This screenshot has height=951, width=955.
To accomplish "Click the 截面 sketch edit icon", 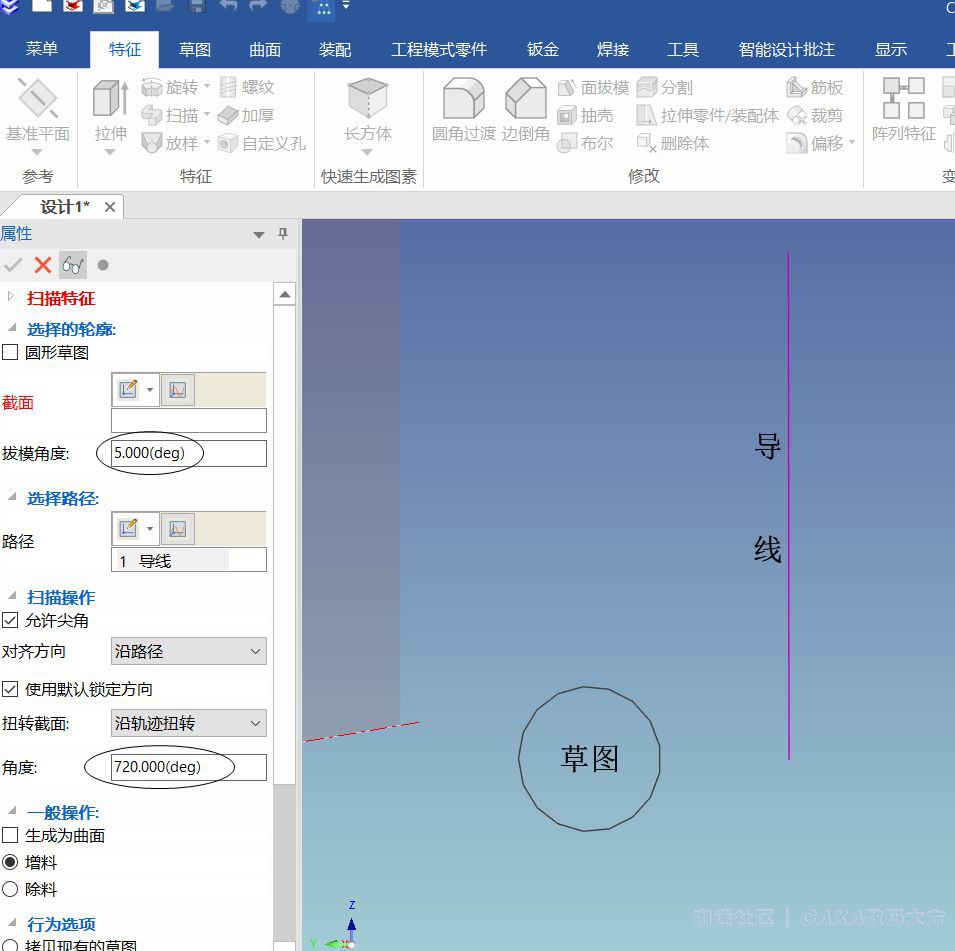I will click(129, 389).
